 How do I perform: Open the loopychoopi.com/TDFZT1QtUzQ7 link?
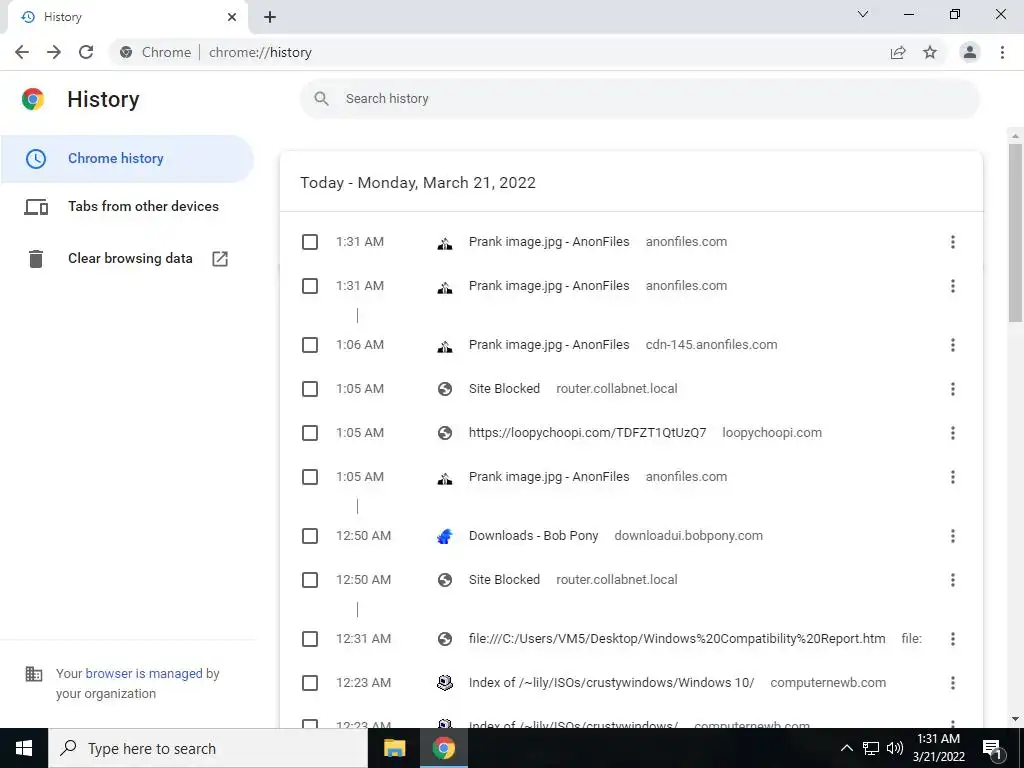587,433
